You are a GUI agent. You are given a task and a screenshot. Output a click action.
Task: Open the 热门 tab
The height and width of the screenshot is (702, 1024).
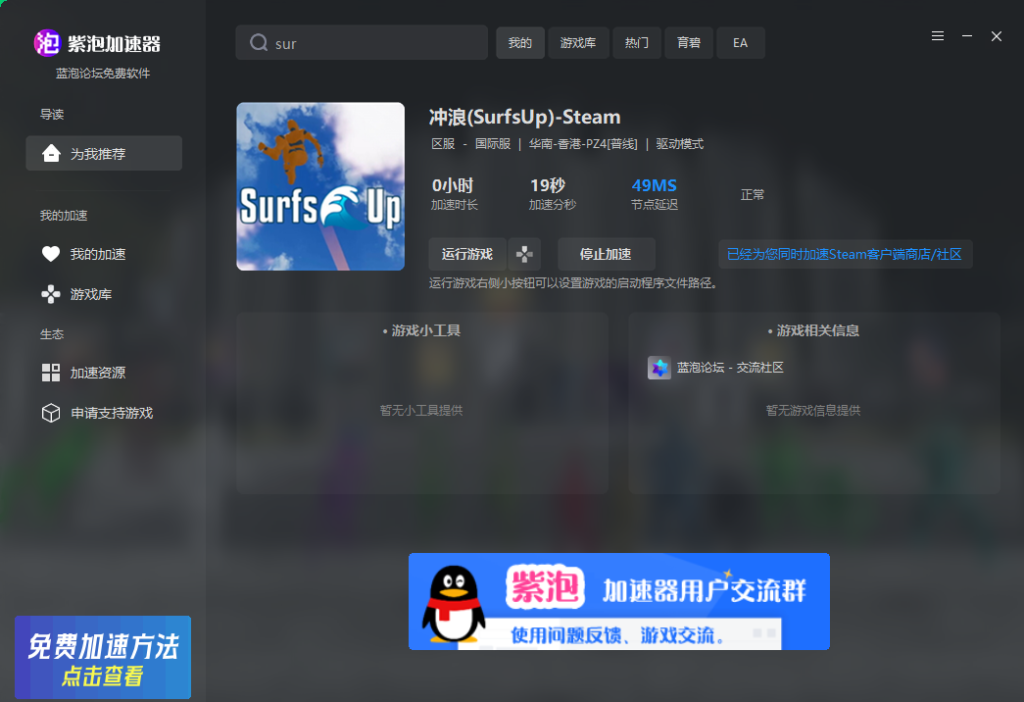coord(637,43)
